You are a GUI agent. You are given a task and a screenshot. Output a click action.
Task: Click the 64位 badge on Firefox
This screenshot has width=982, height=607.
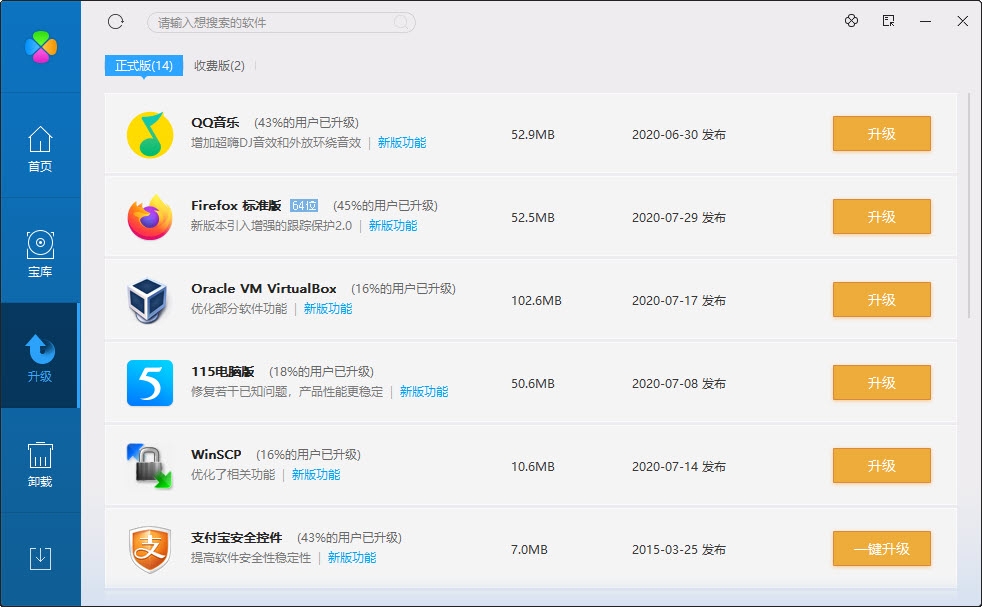[304, 205]
